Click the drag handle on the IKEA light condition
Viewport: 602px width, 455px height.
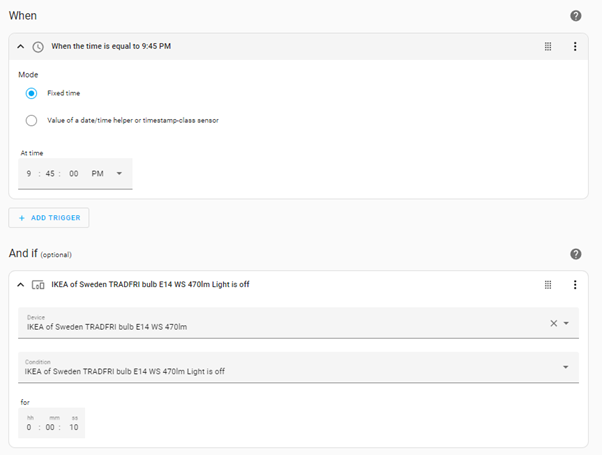(x=548, y=285)
